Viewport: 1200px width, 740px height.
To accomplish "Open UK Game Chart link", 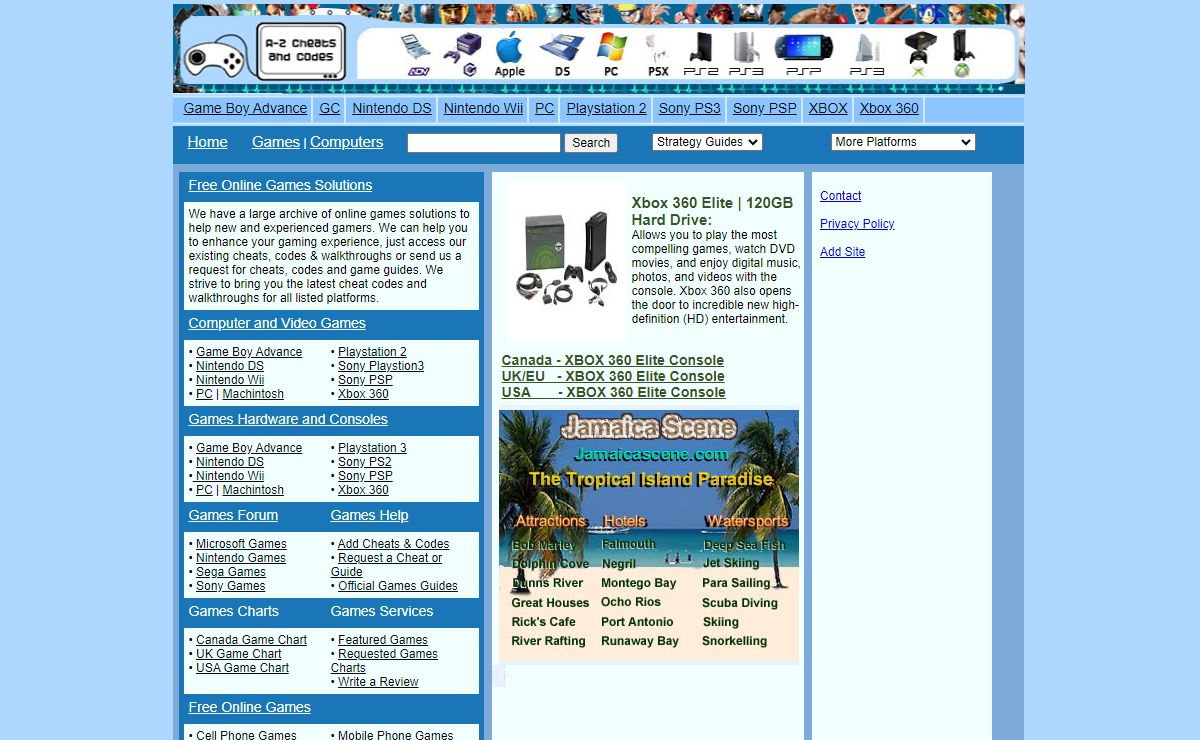I will (239, 654).
